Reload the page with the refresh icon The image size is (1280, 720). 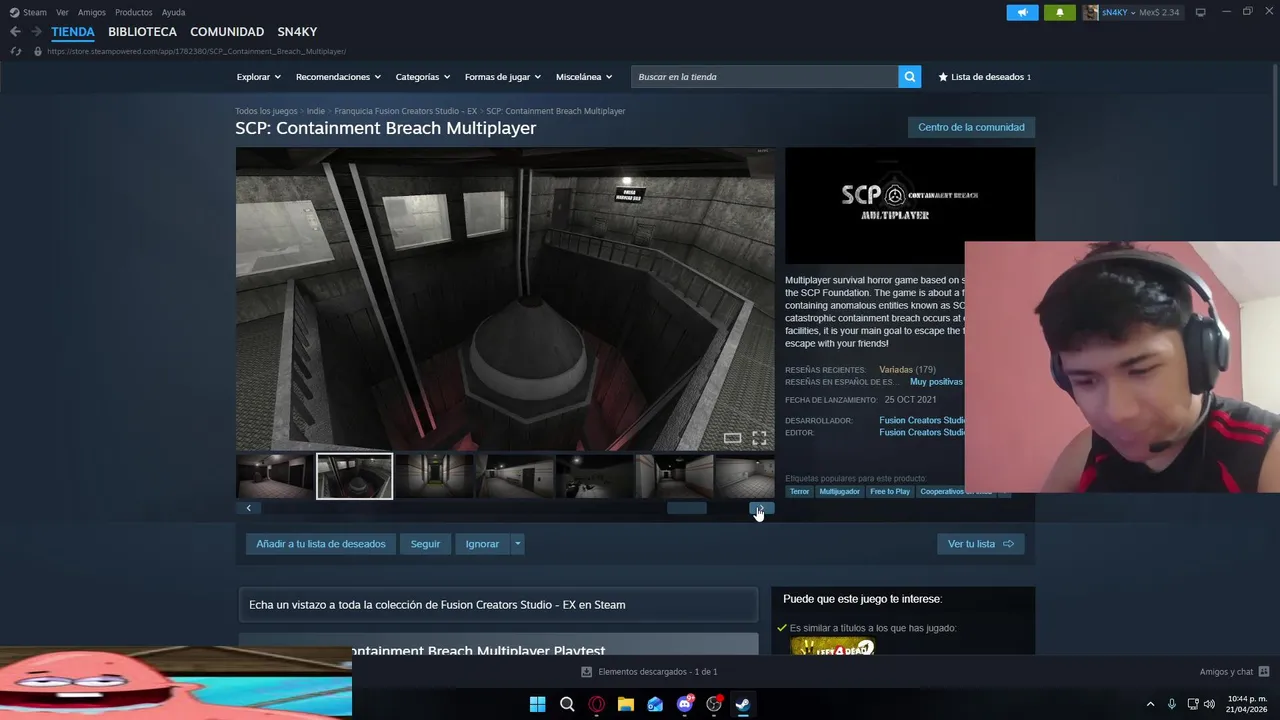click(x=15, y=51)
